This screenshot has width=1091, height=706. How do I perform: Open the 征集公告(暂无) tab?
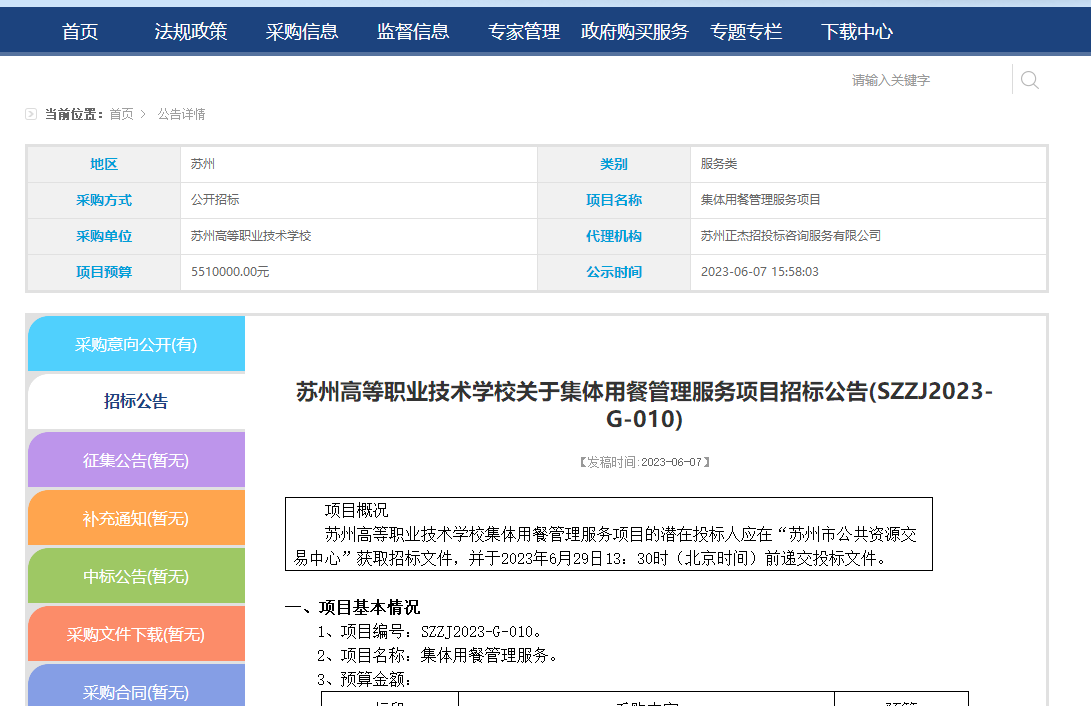tap(136, 460)
